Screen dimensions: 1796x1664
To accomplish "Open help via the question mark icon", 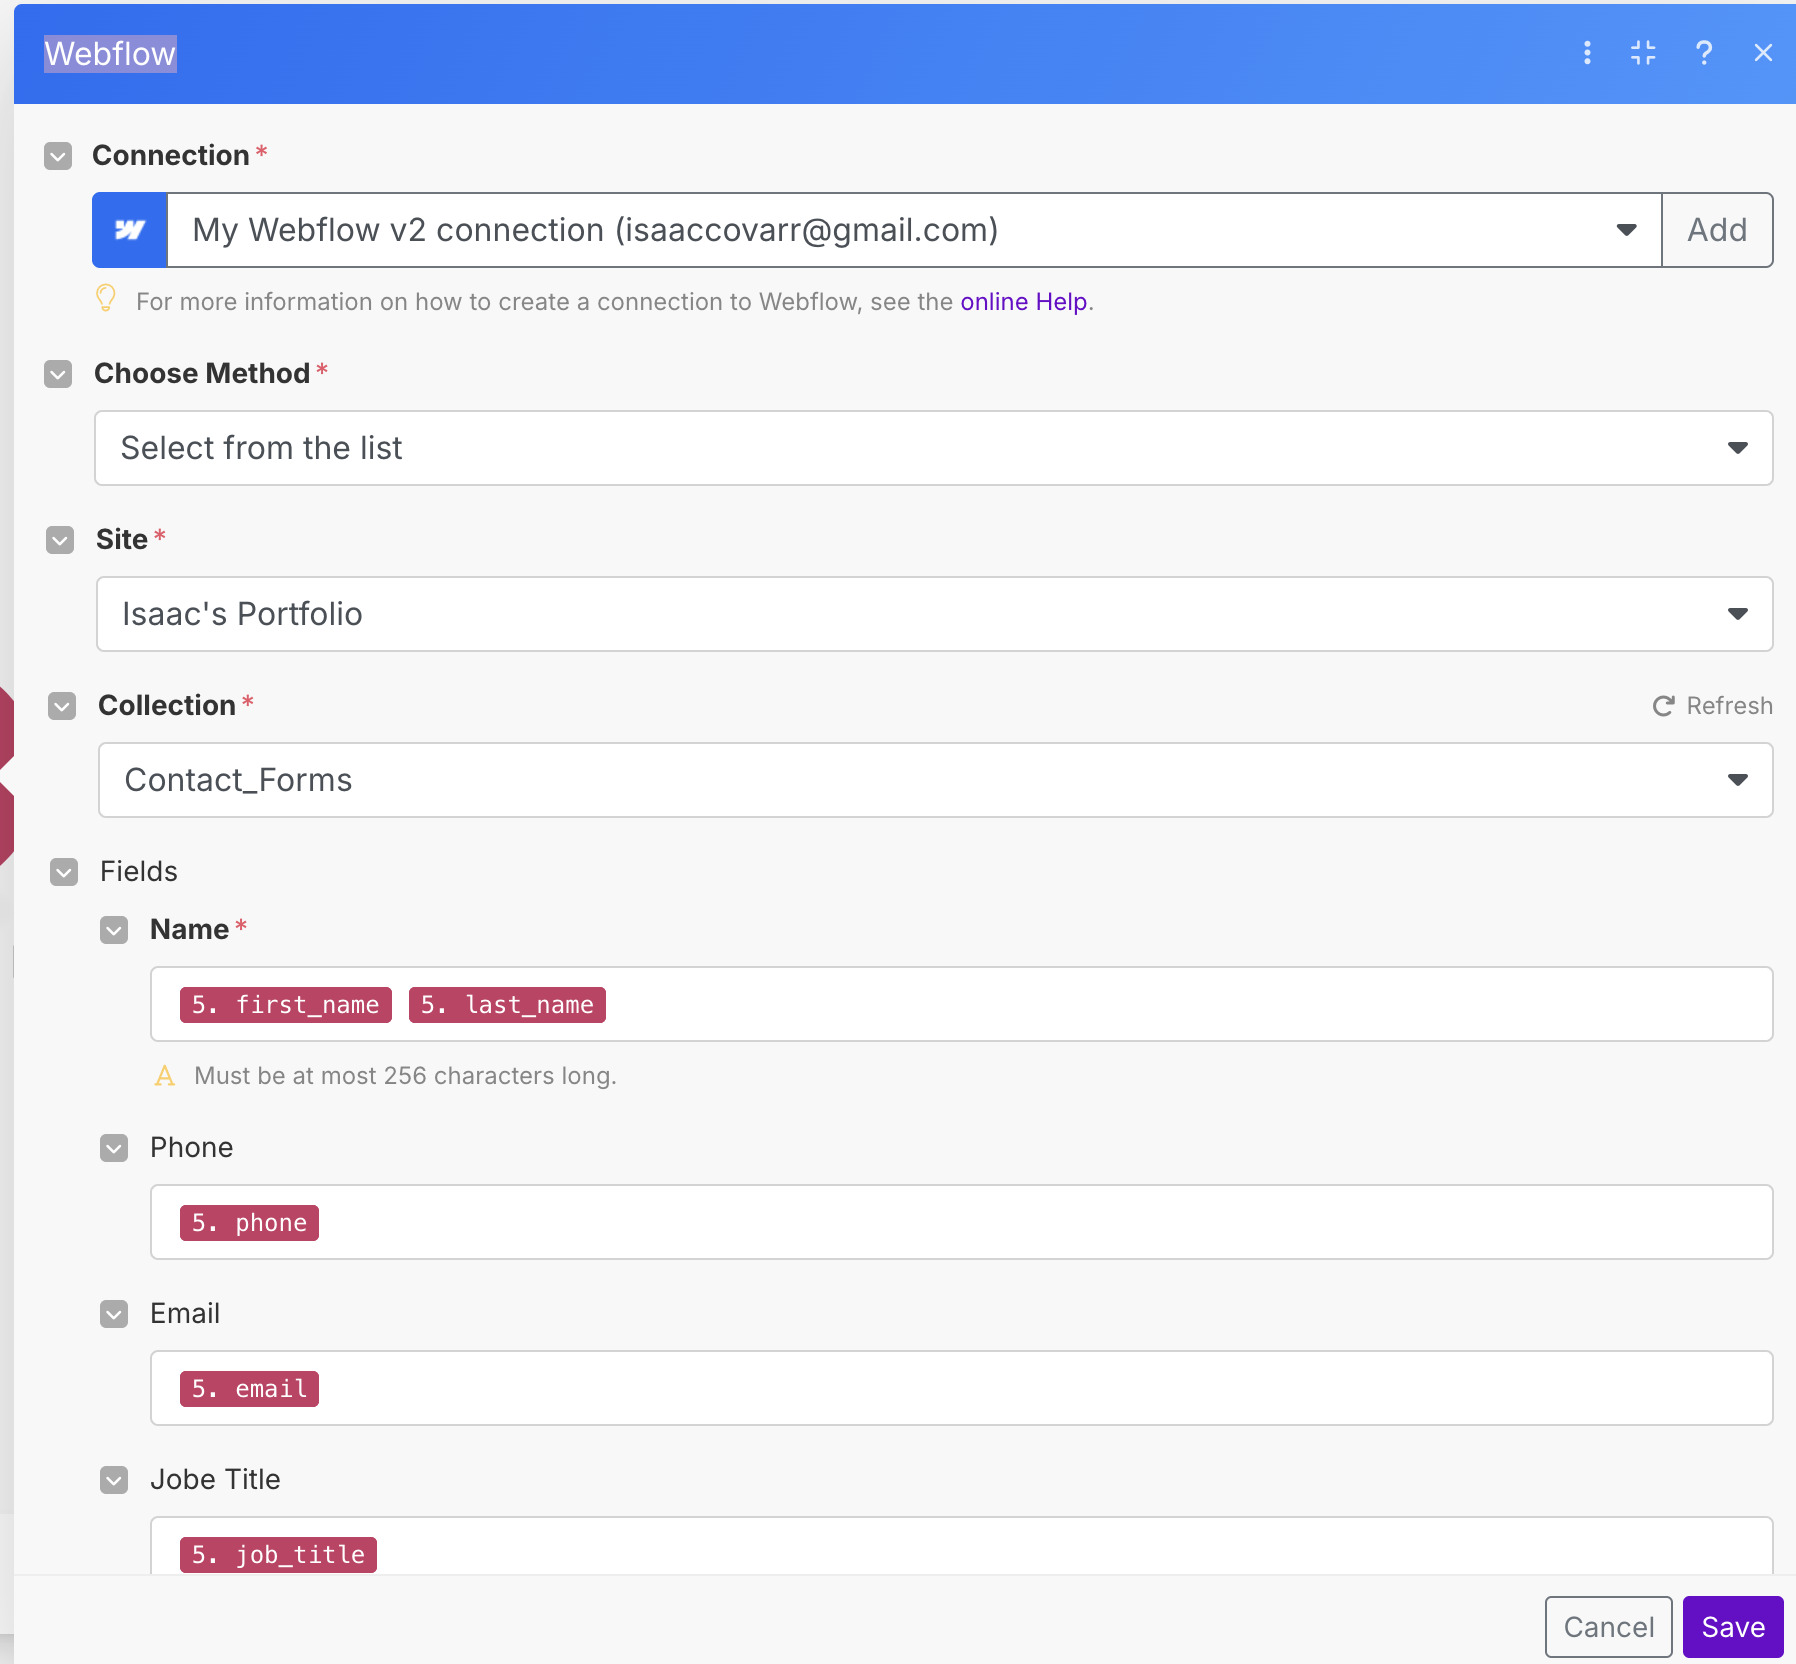I will click(1704, 53).
